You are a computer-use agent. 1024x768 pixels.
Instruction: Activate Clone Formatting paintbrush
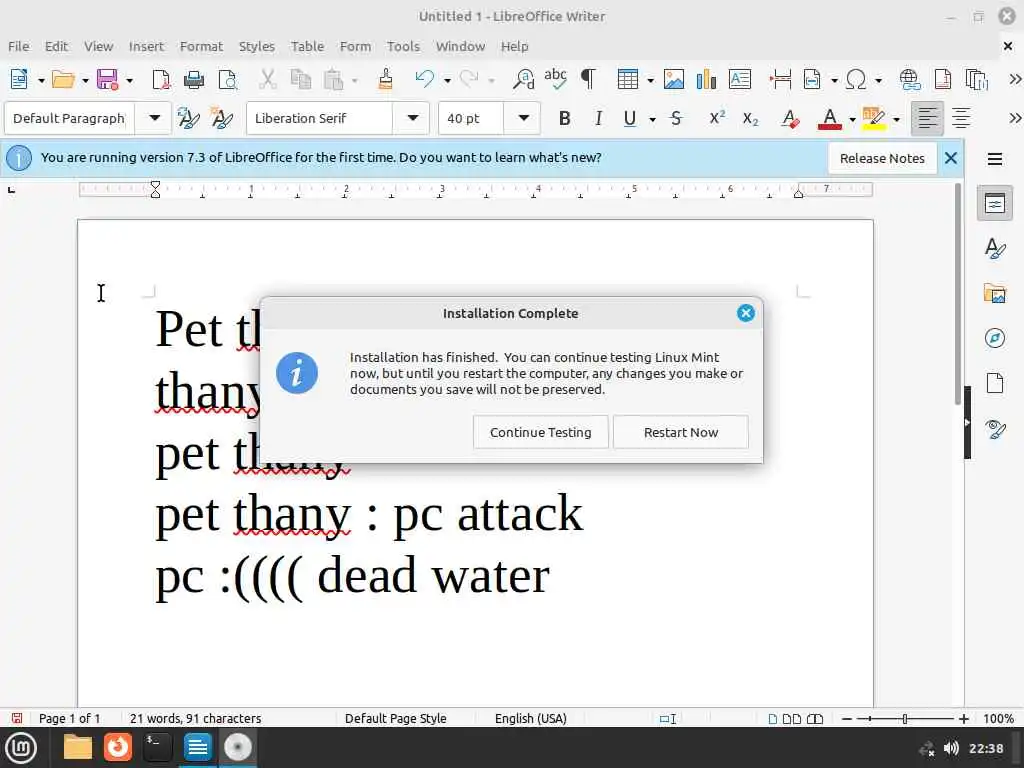tap(385, 80)
